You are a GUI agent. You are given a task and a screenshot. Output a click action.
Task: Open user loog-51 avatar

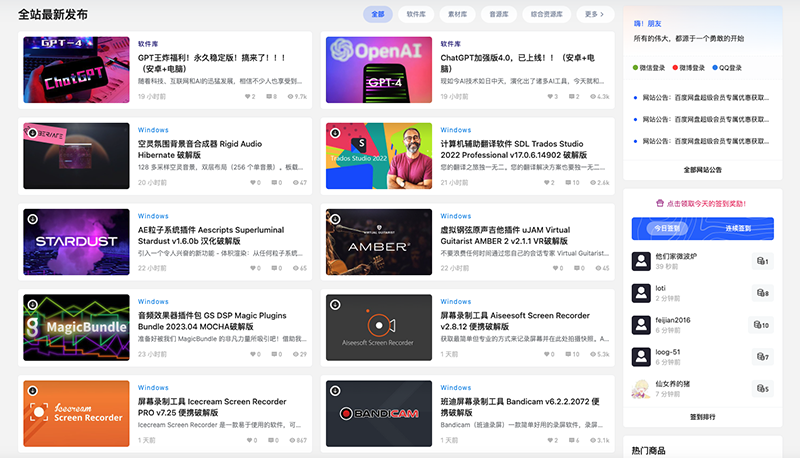(641, 357)
